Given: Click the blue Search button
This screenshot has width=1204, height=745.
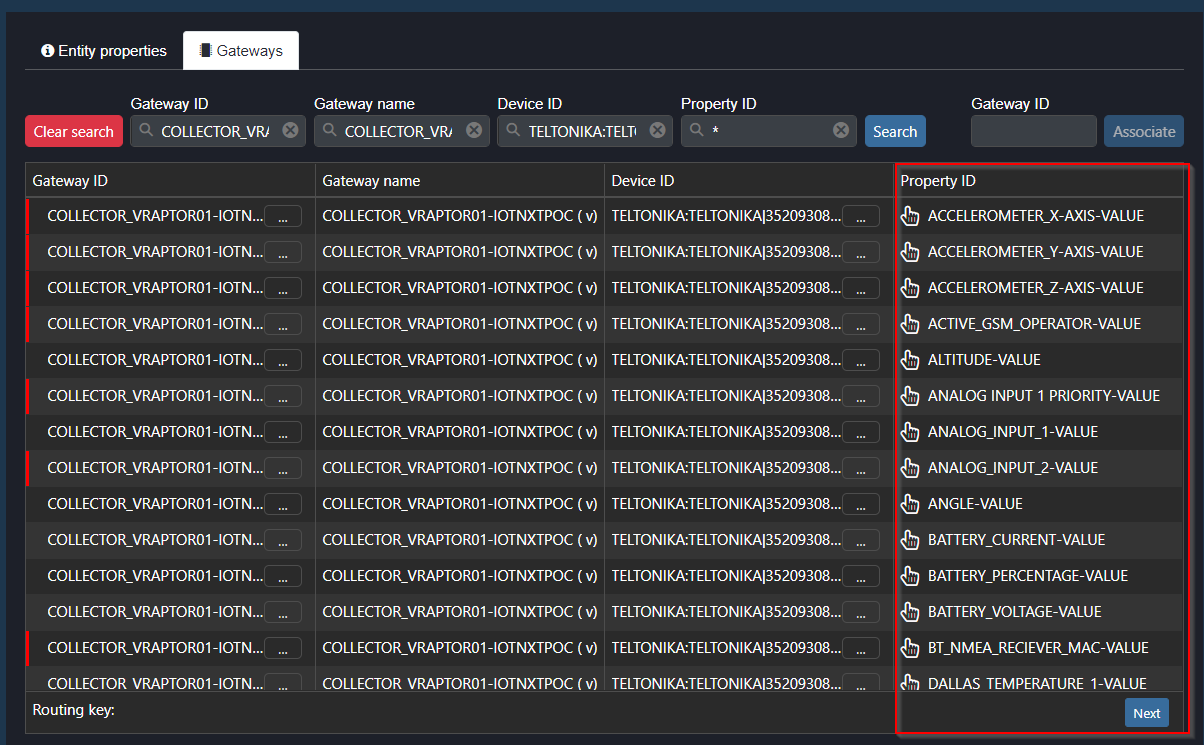Looking at the screenshot, I should coord(895,131).
